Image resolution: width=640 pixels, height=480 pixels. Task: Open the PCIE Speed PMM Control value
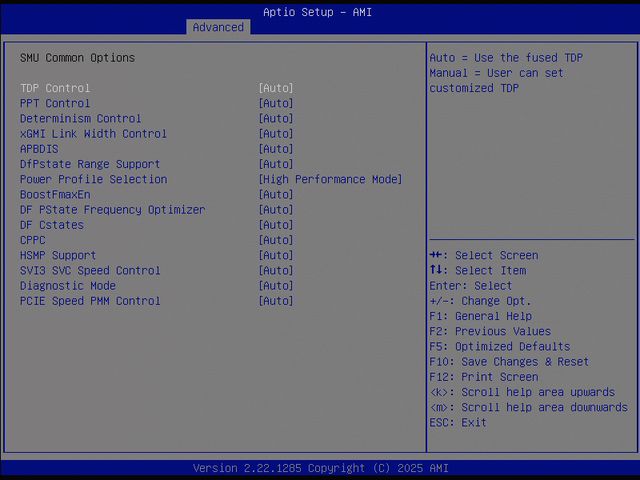coord(276,301)
